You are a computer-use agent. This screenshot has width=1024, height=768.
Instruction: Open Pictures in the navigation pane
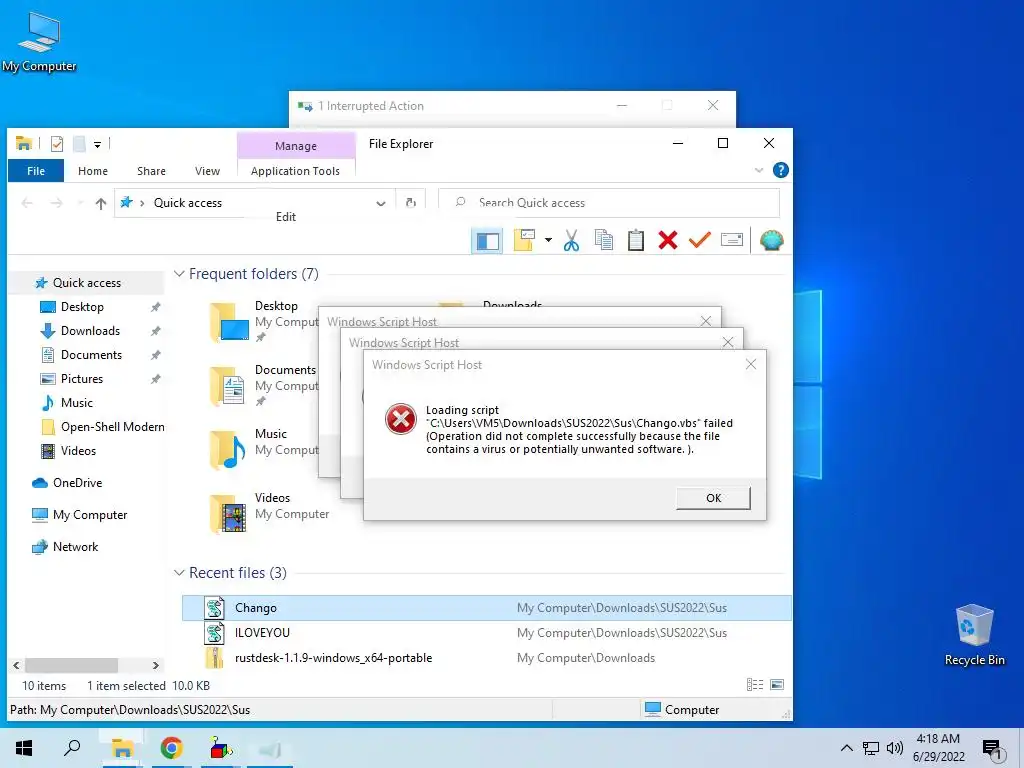click(x=82, y=379)
